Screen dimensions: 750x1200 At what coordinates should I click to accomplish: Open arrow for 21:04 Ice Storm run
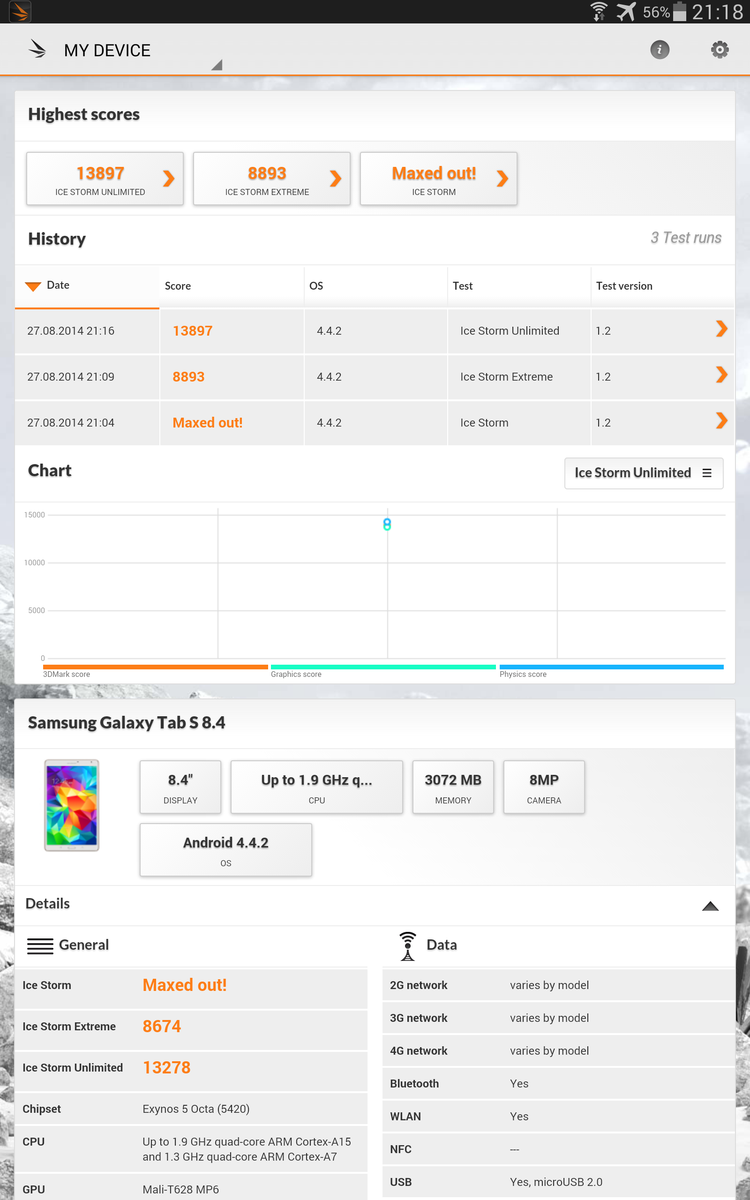pos(721,421)
